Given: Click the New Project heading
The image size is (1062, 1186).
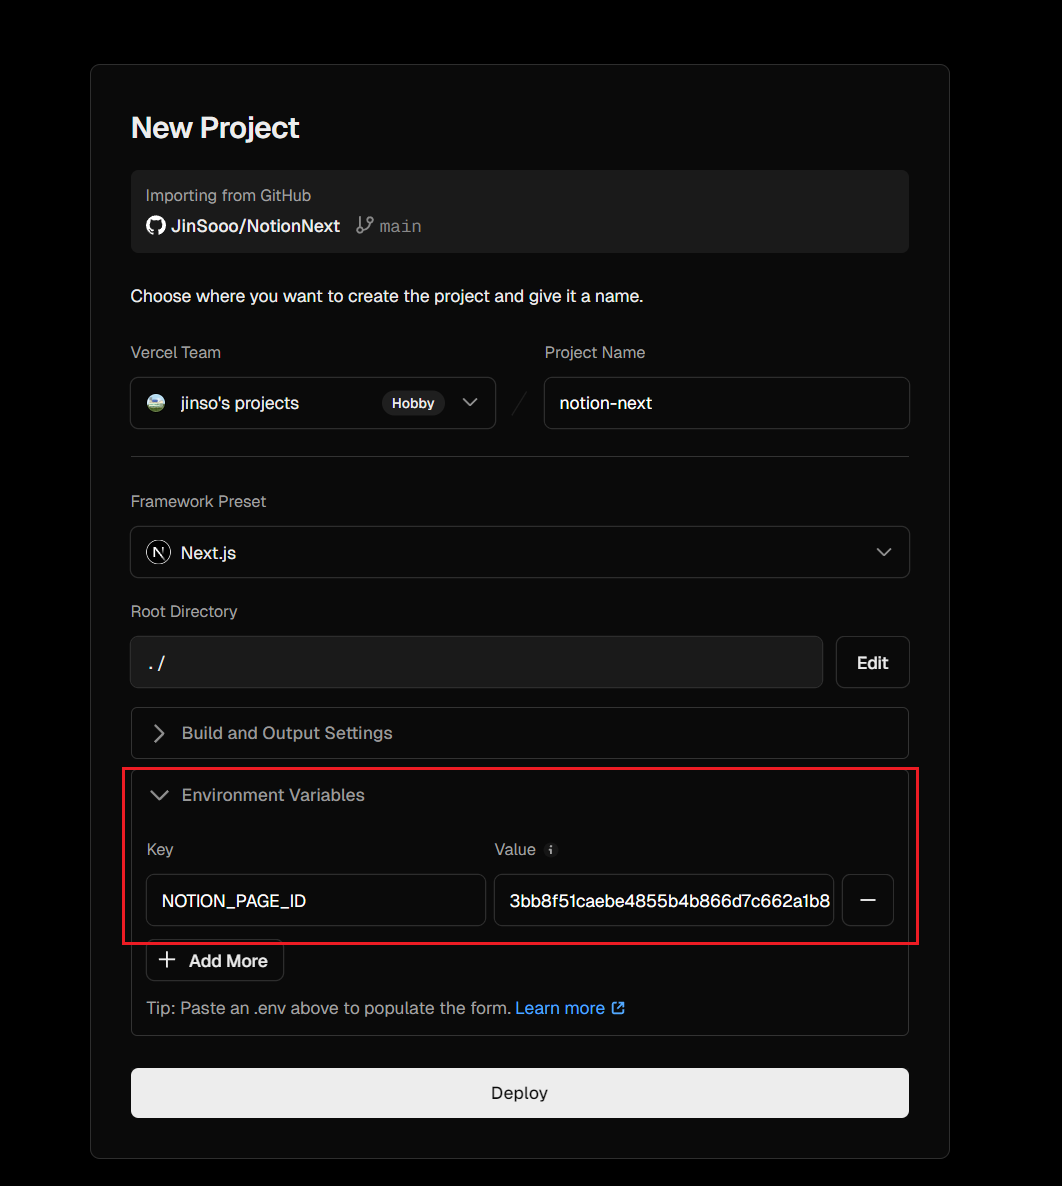Looking at the screenshot, I should pyautogui.click(x=215, y=128).
